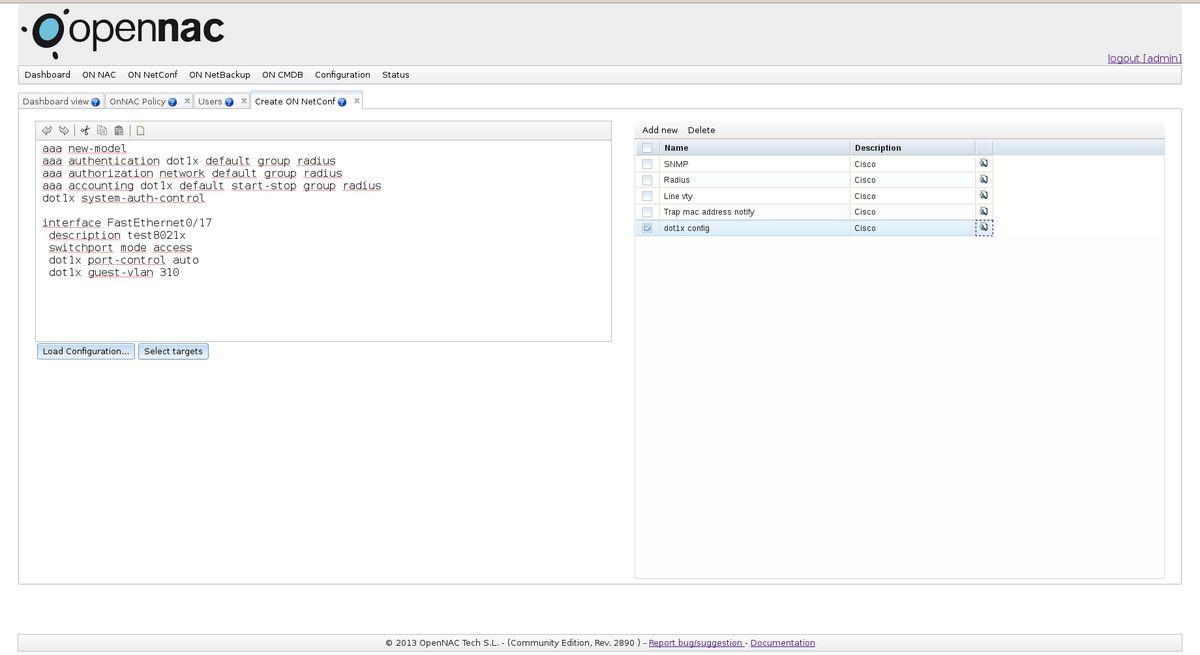Open the ON NetConf menu
The height and width of the screenshot is (655, 1200).
pos(152,75)
